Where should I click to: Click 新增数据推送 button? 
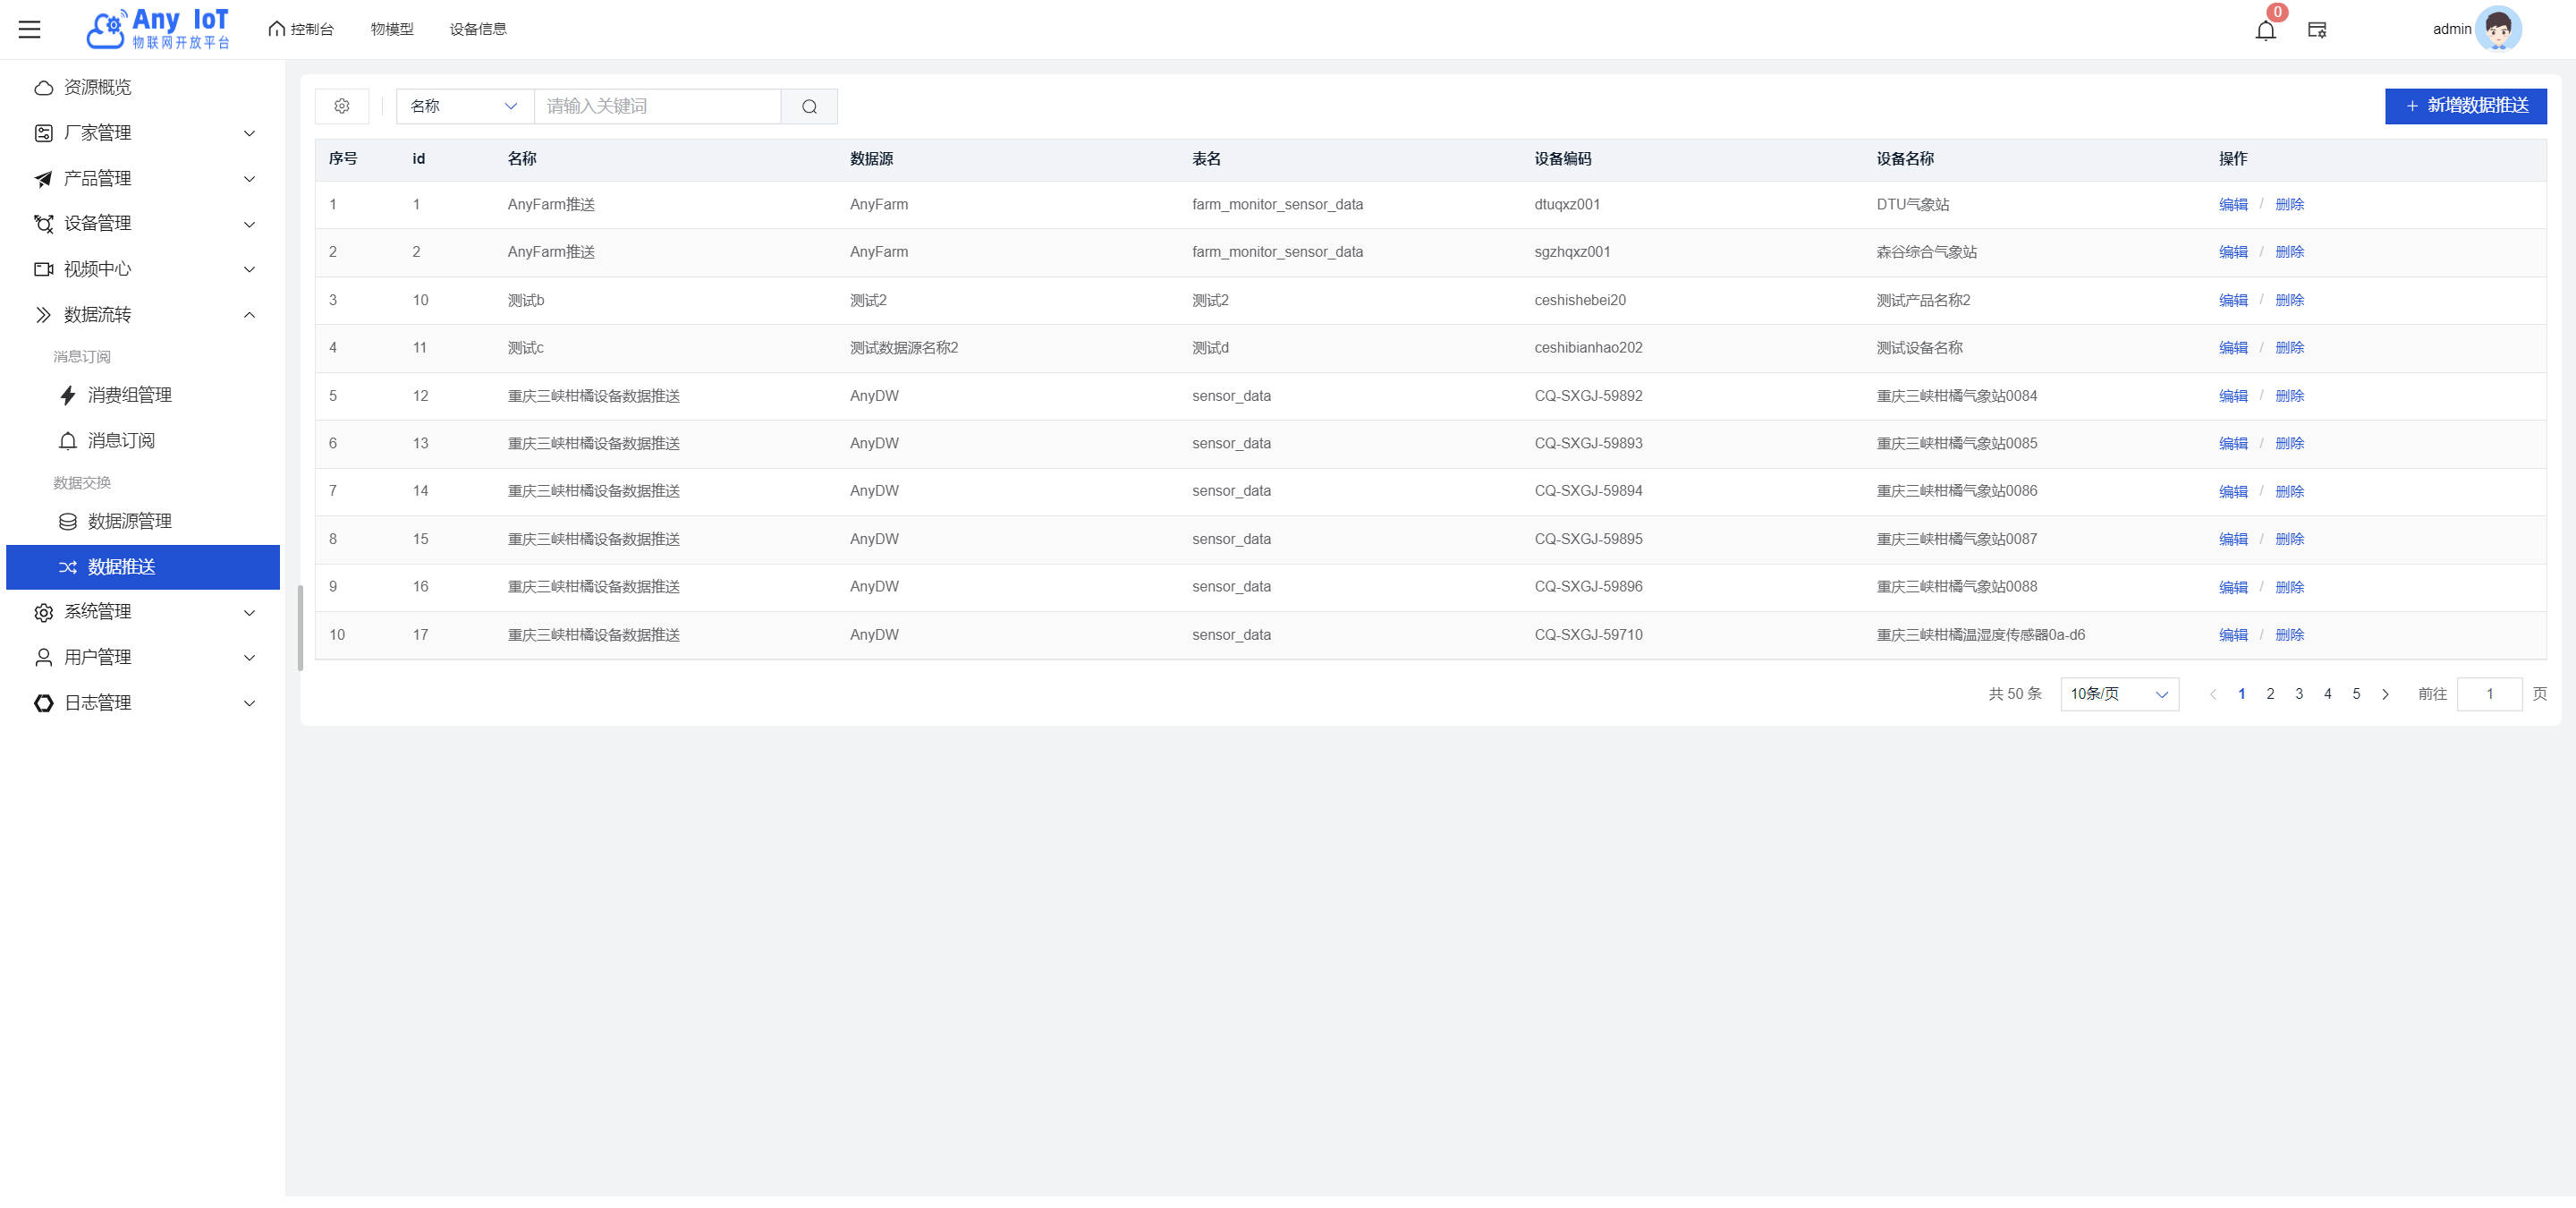(2465, 106)
